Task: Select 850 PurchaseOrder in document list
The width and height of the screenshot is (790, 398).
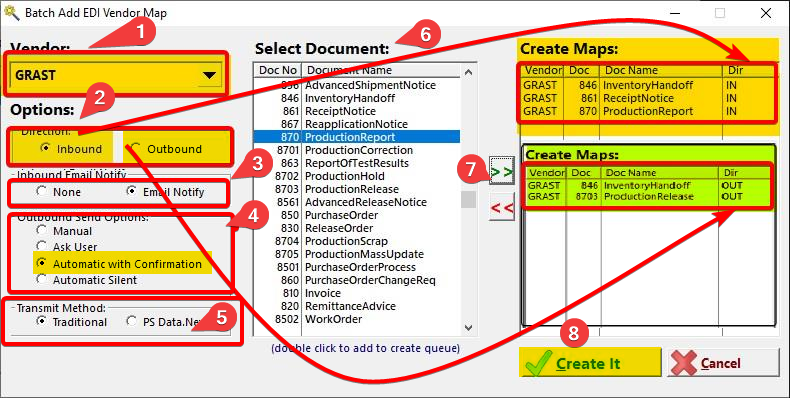Action: point(357,215)
